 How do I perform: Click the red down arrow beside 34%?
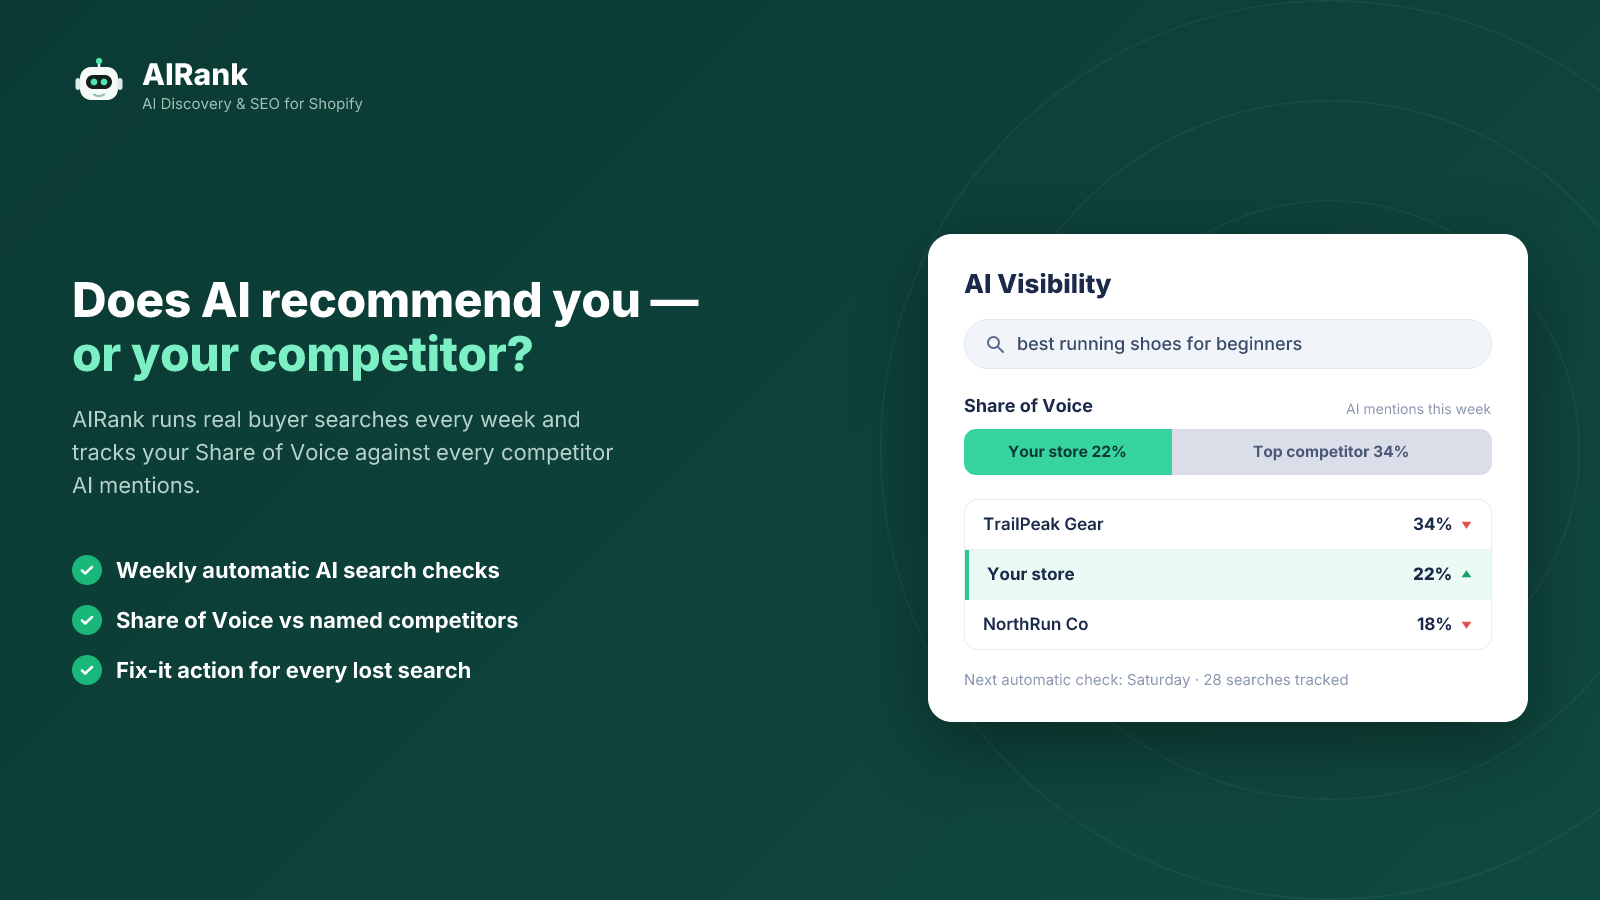pos(1467,525)
